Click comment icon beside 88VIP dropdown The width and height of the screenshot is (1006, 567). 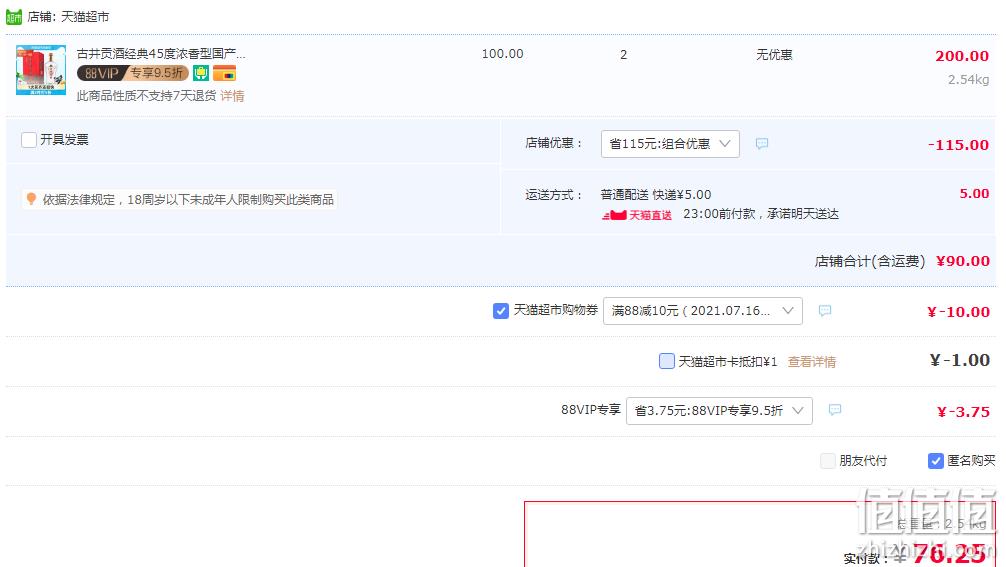835,410
